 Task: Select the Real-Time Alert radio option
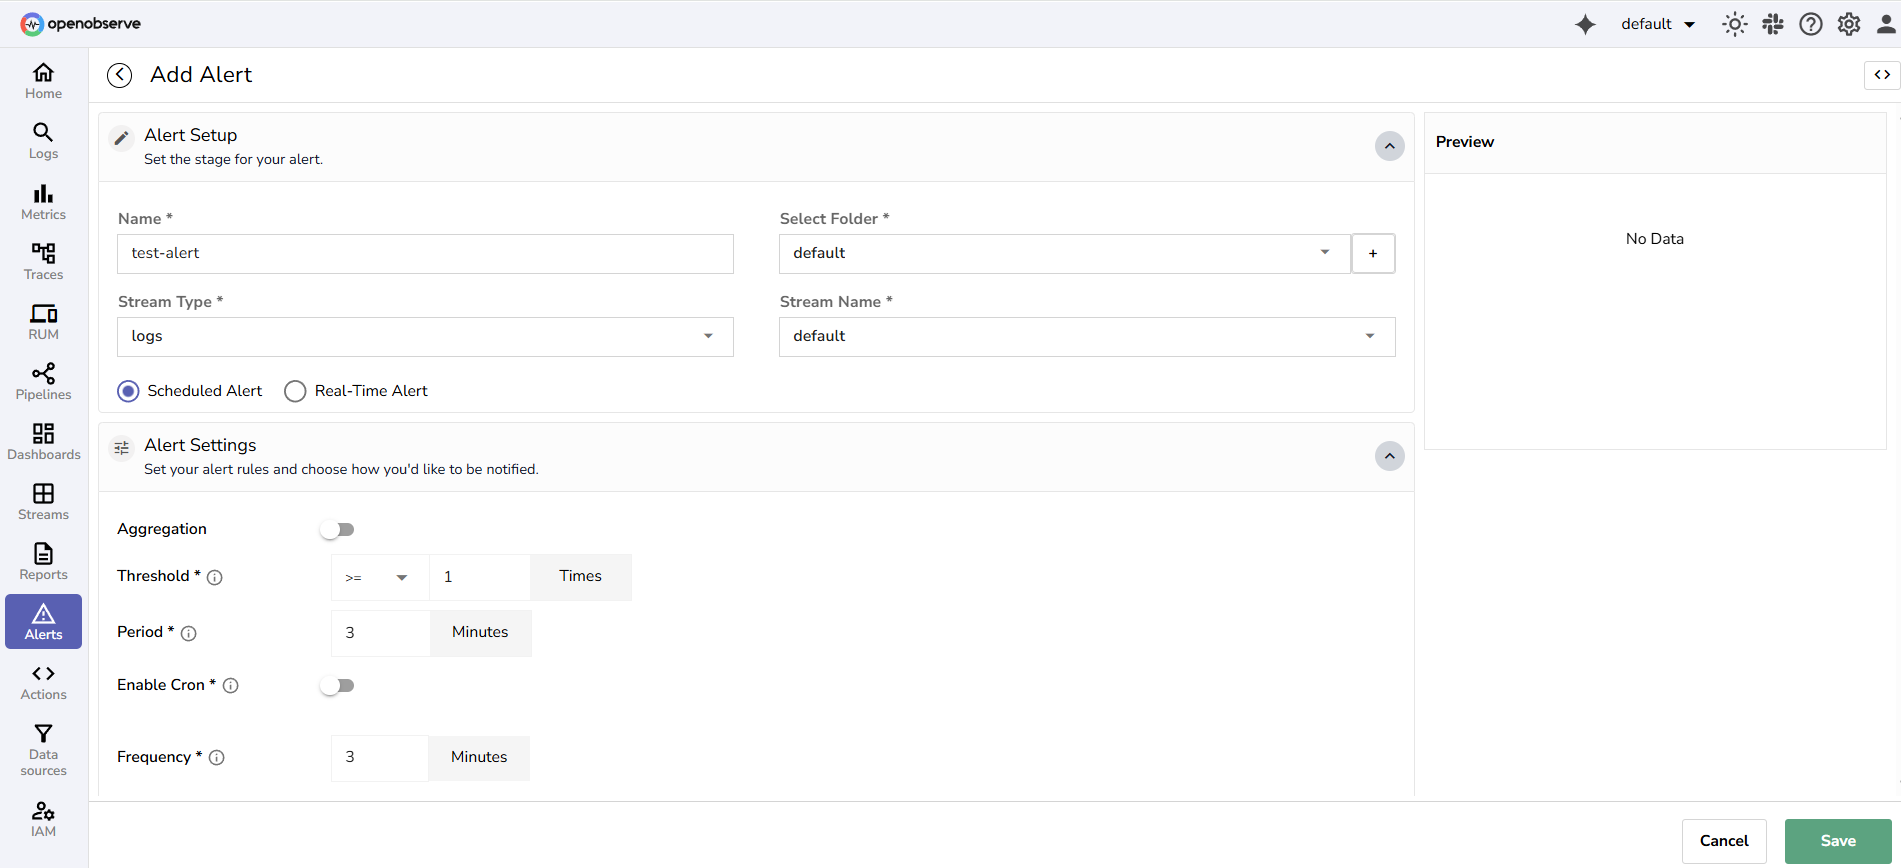pyautogui.click(x=295, y=391)
